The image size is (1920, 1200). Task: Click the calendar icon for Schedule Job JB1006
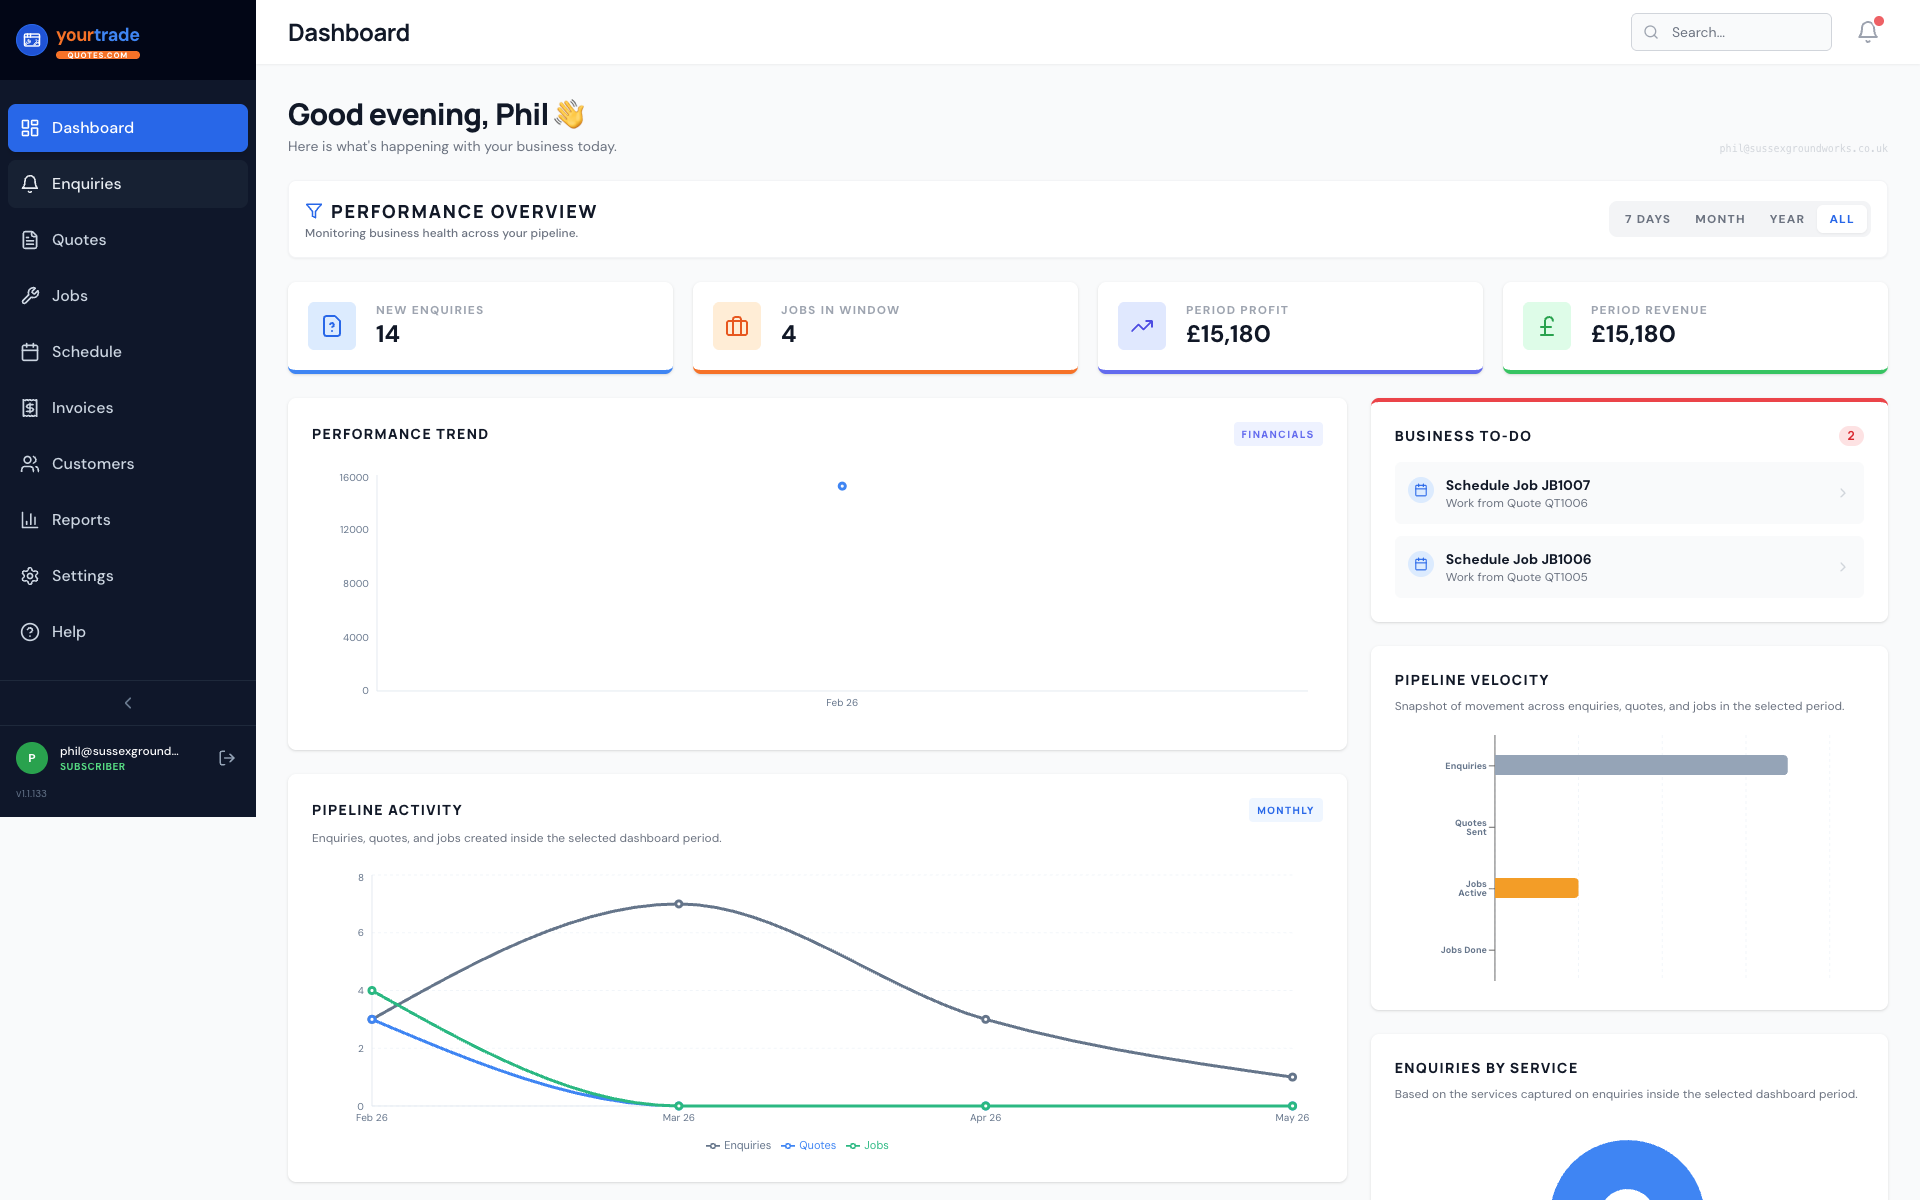(x=1421, y=564)
